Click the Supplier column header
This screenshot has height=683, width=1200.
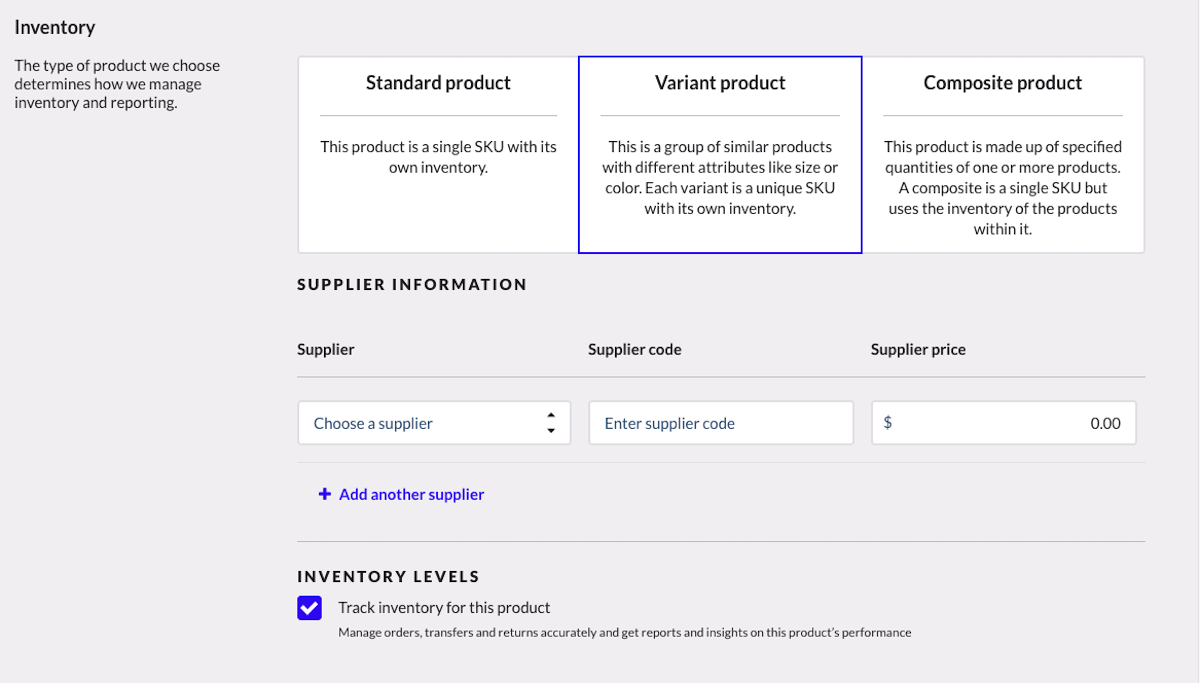pyautogui.click(x=326, y=350)
